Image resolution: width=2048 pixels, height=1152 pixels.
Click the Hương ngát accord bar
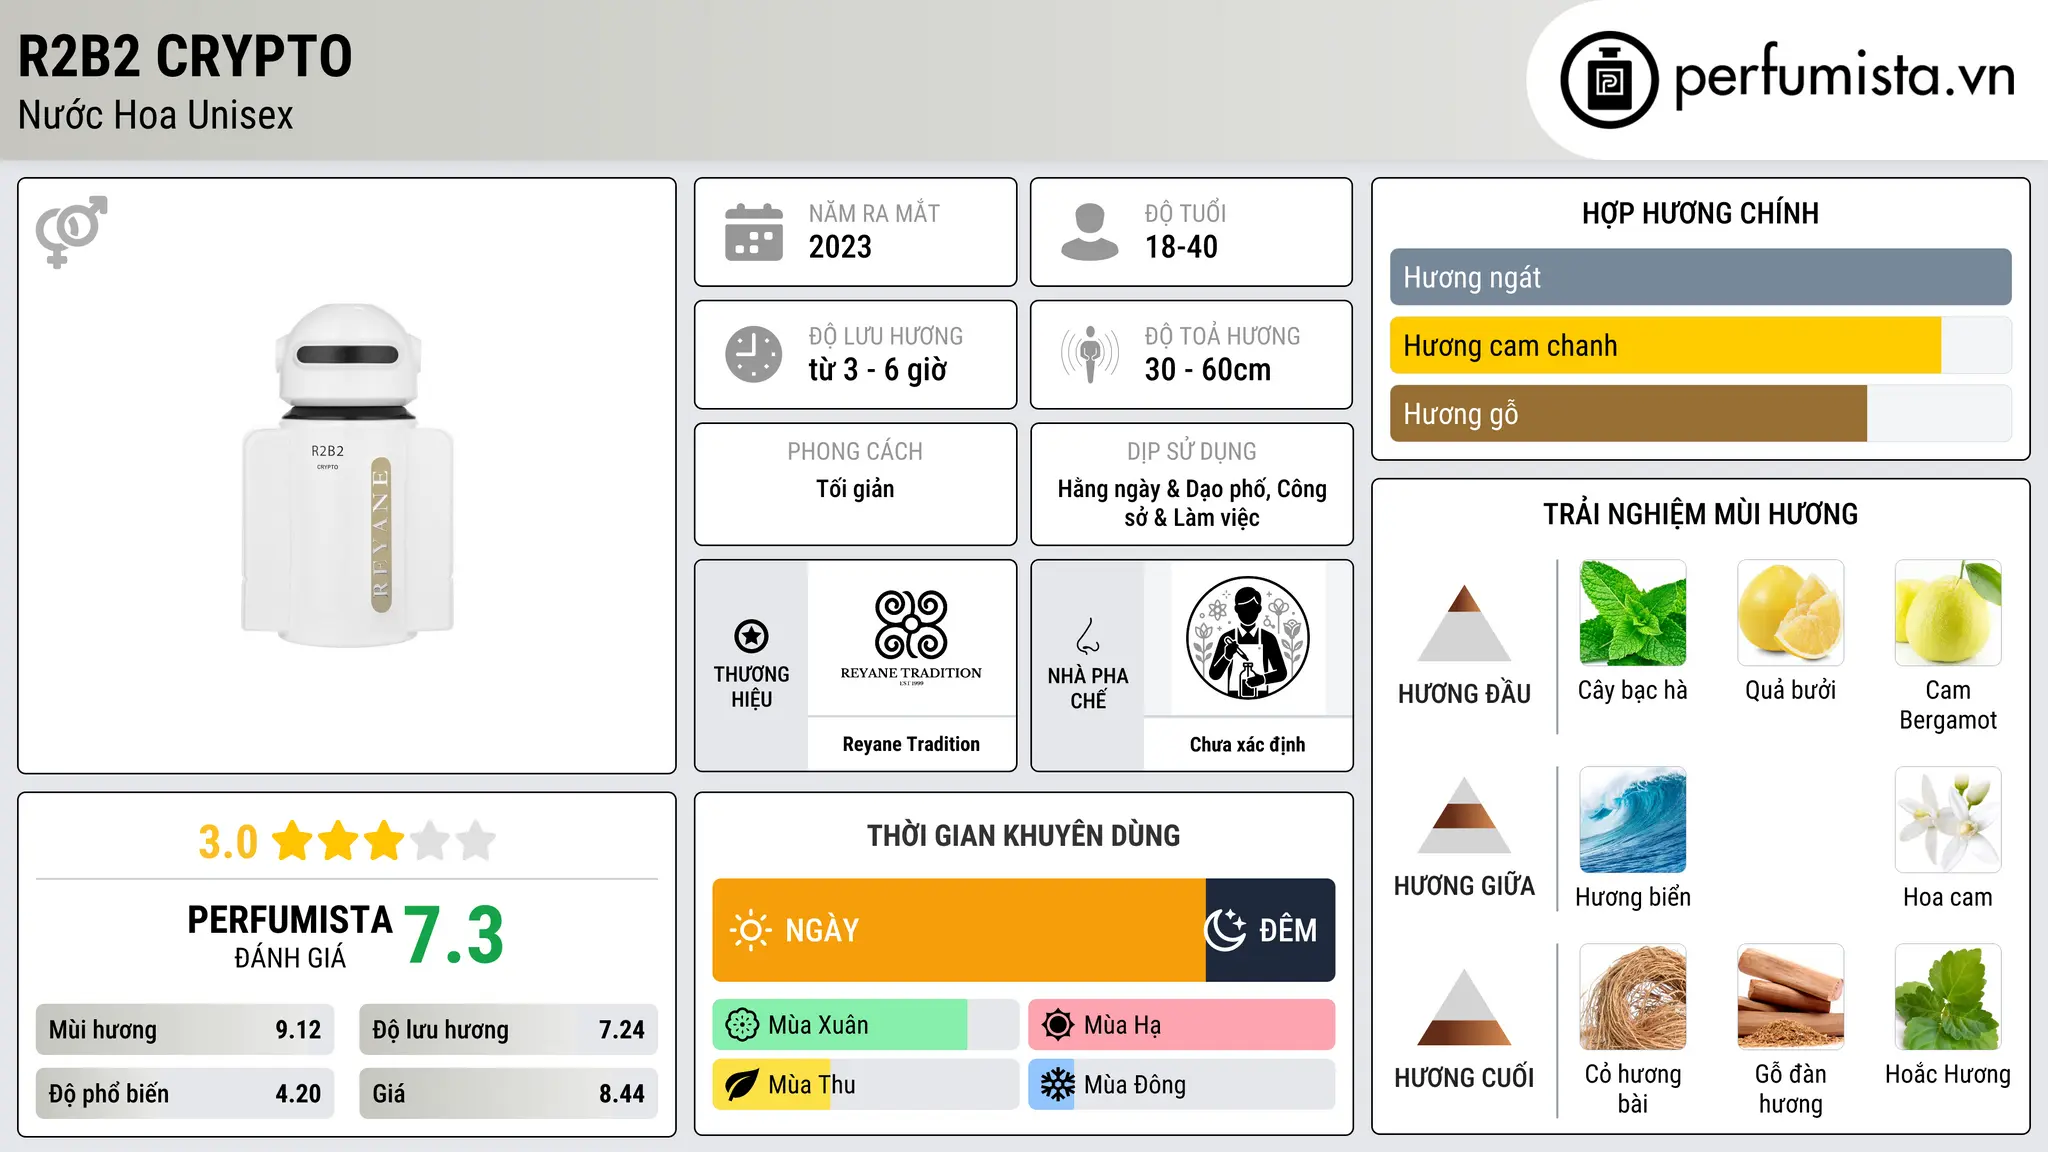1700,277
